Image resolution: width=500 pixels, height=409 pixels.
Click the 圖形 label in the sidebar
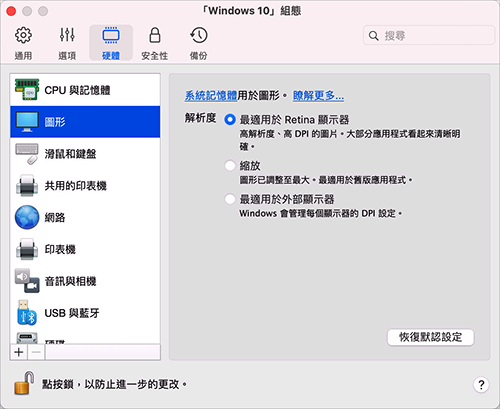55,122
